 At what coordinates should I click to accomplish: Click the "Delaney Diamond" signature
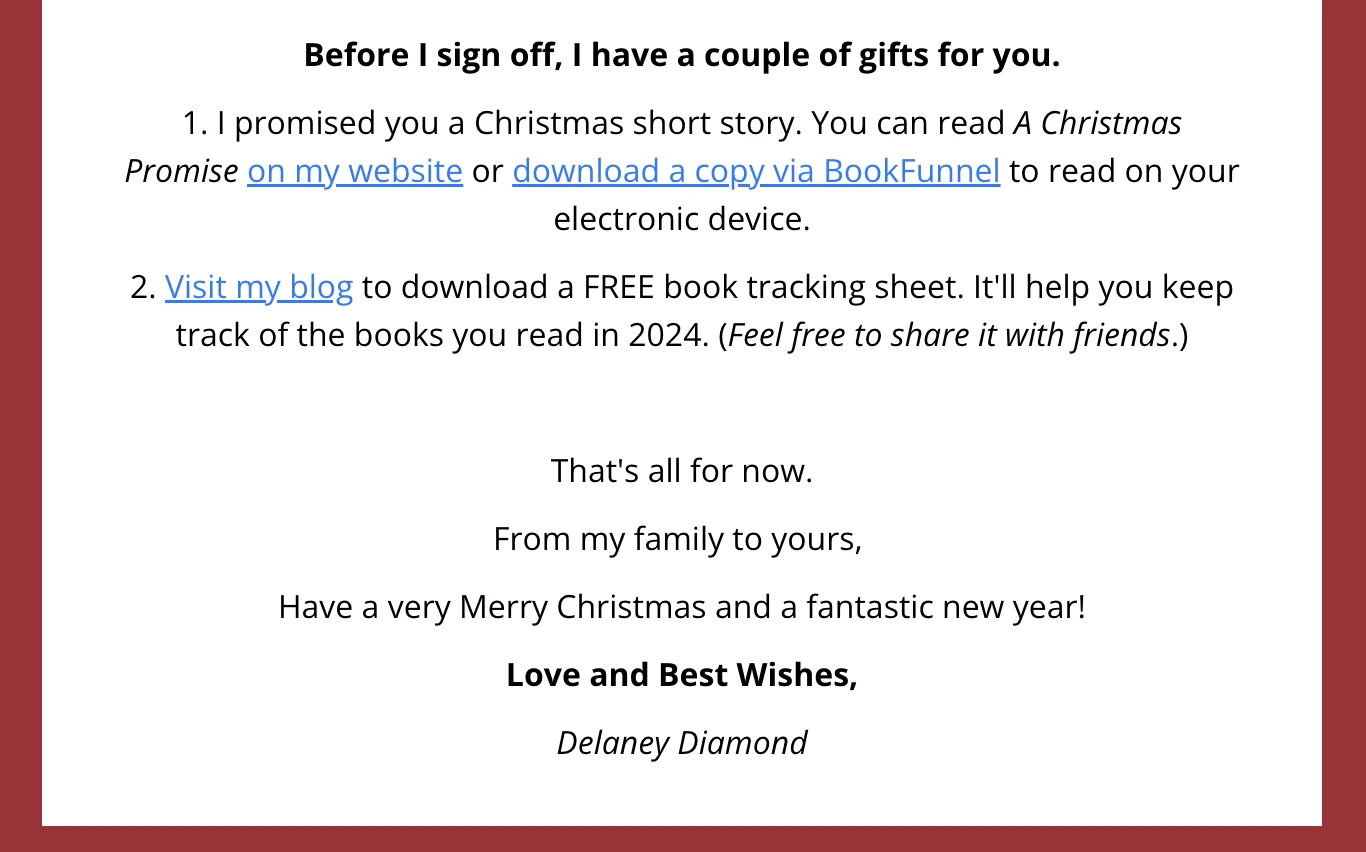pyautogui.click(x=682, y=743)
